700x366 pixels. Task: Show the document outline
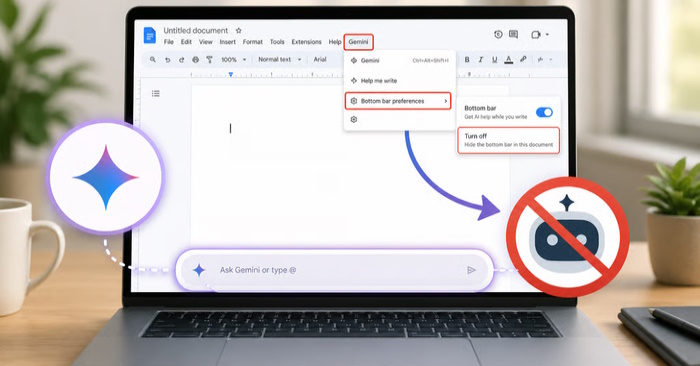pyautogui.click(x=155, y=93)
